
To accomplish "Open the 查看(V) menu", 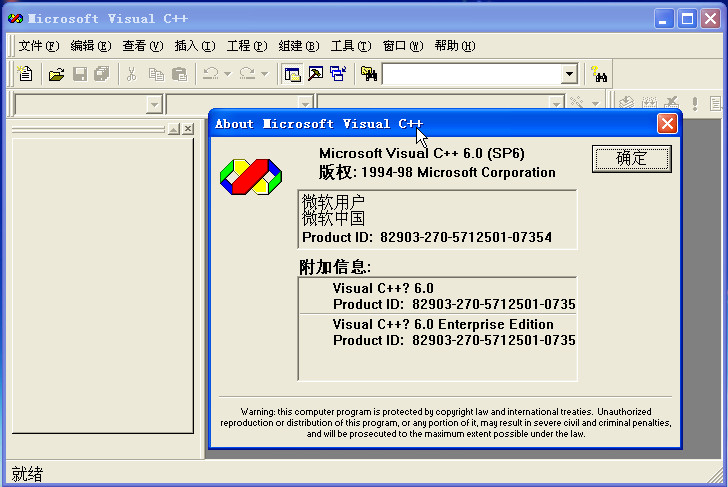I will point(143,45).
